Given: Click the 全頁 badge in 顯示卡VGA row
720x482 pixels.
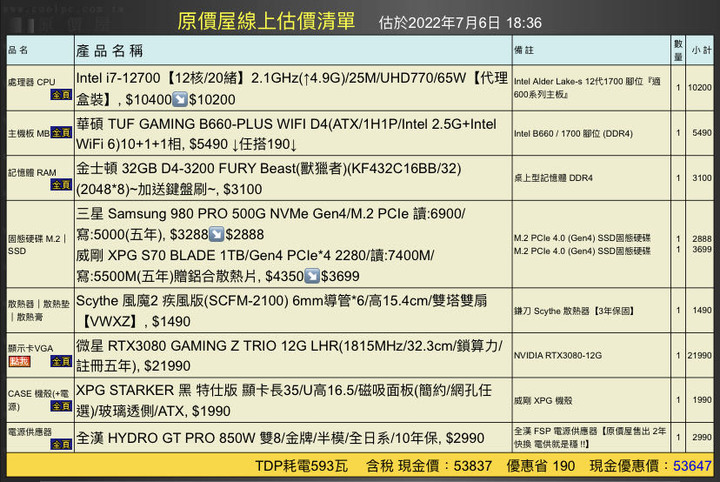Looking at the screenshot, I should pyautogui.click(x=61, y=361).
